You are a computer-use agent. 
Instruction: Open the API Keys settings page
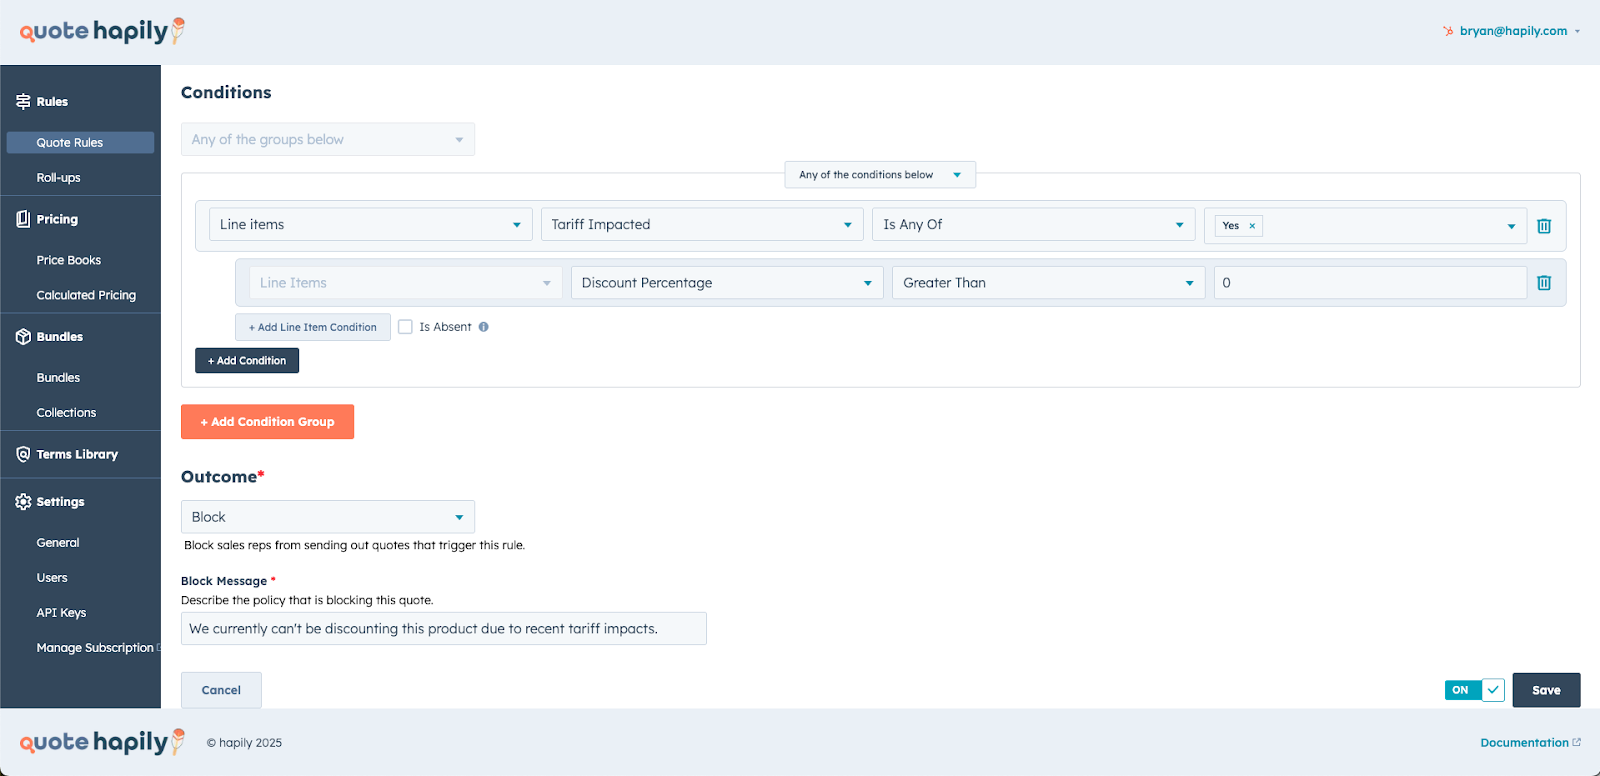pos(61,613)
